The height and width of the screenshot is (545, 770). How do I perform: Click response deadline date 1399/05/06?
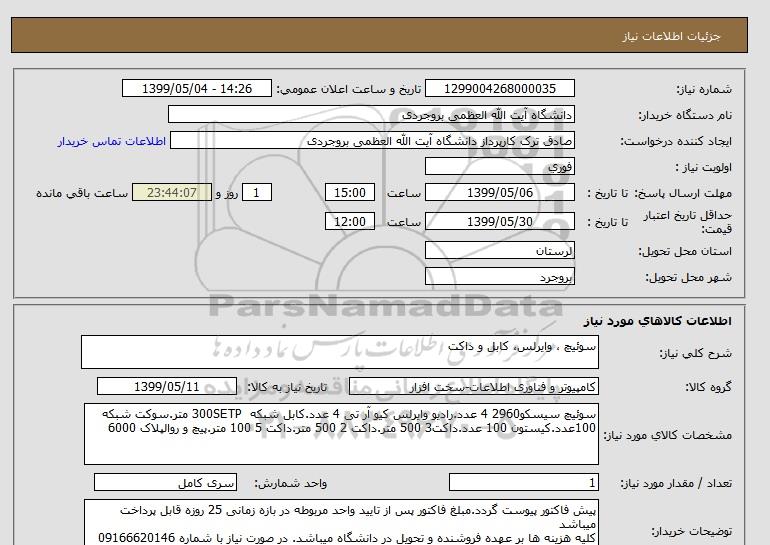[x=499, y=192]
